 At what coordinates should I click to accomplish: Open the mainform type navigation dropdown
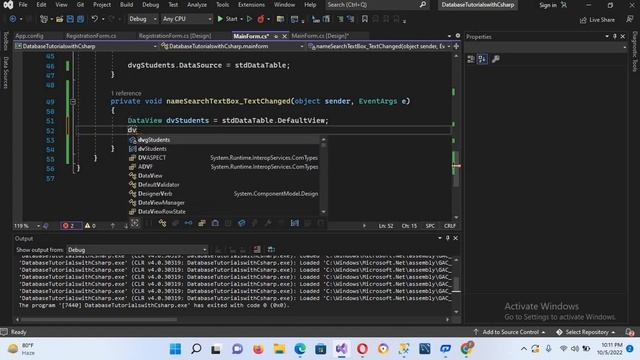click(x=232, y=47)
